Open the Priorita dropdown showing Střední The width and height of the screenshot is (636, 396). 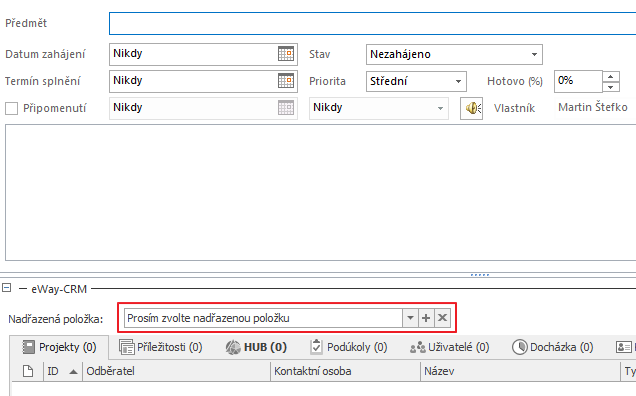point(458,81)
